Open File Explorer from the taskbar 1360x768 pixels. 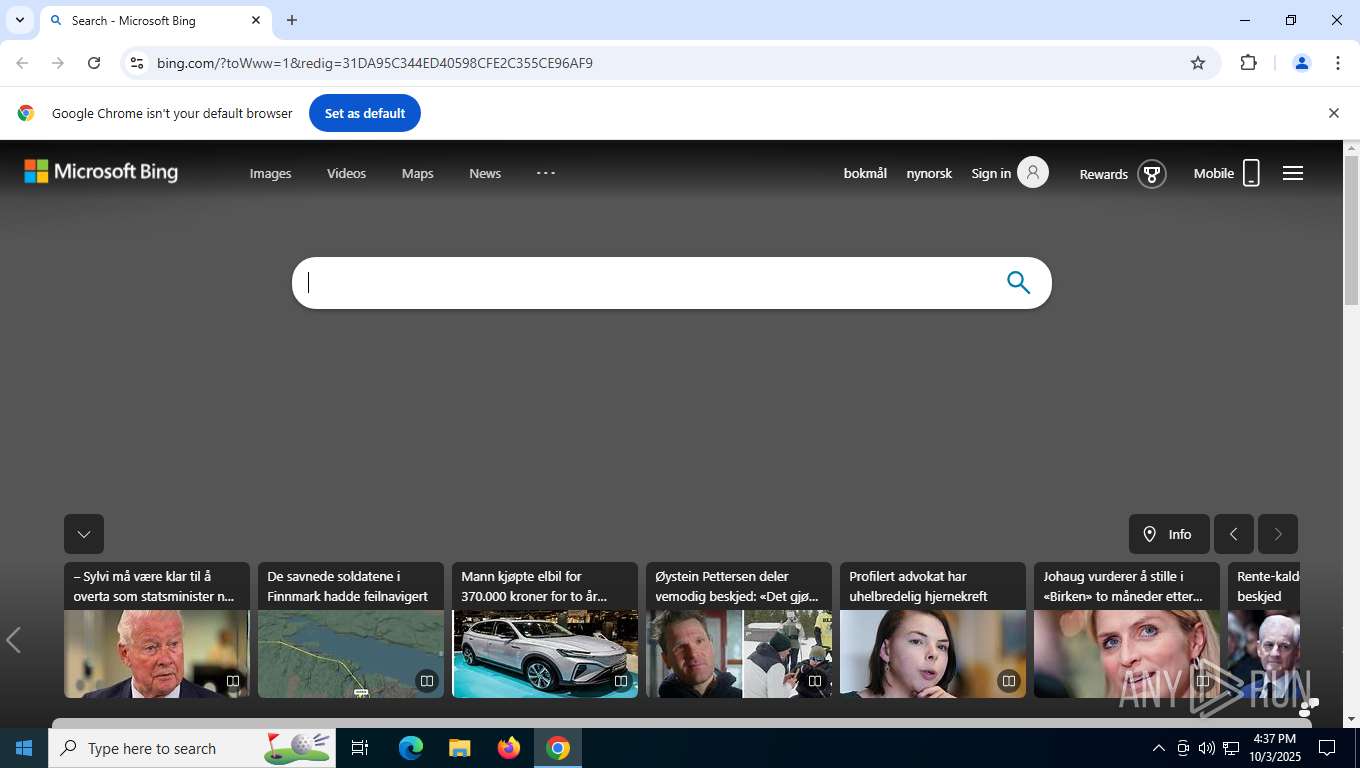pos(460,748)
